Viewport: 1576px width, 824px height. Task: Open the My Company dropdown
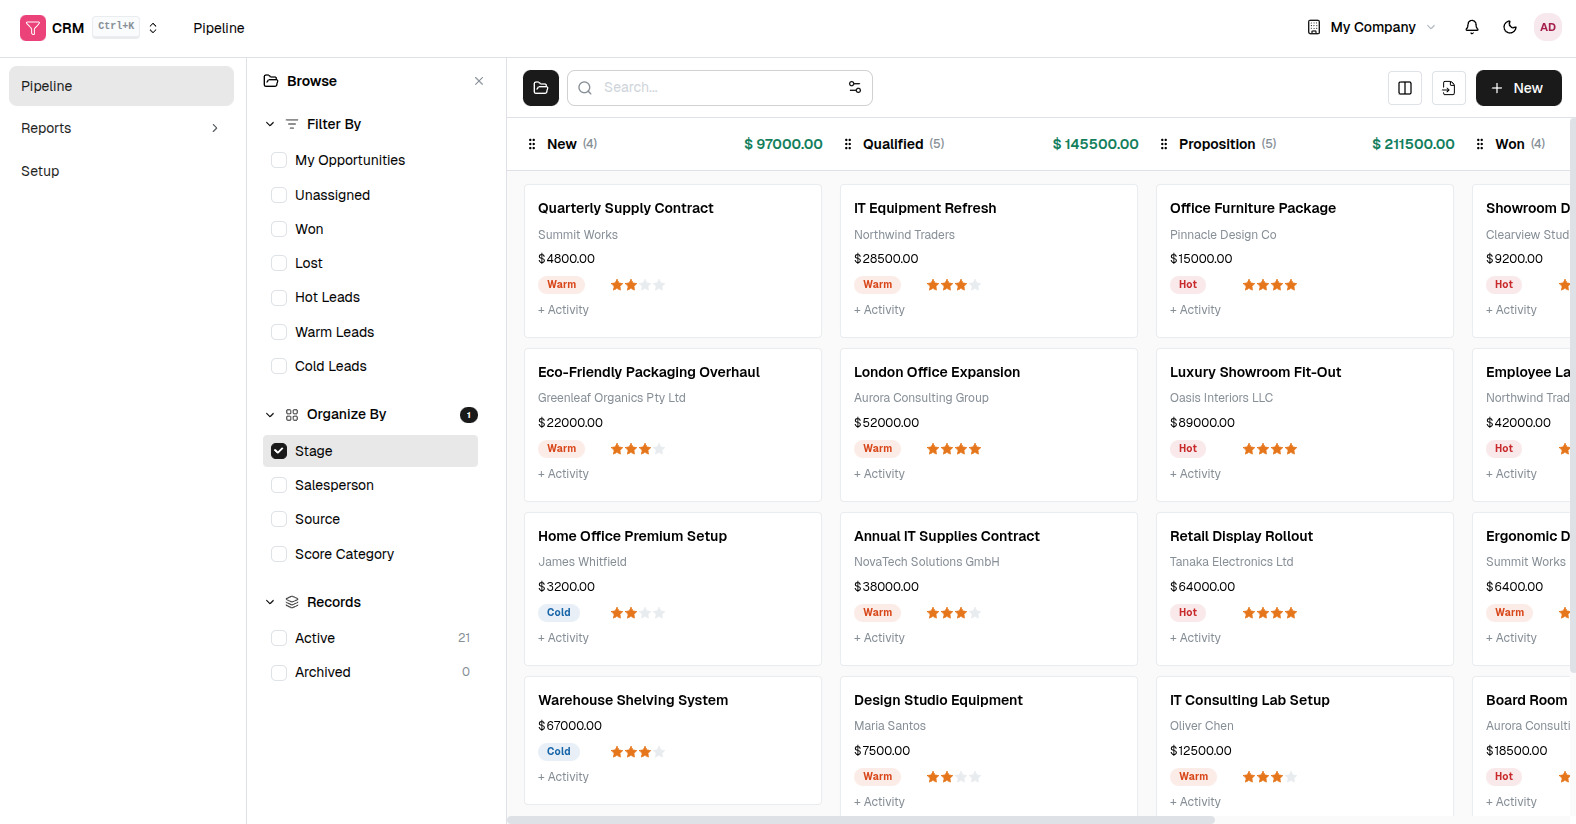[x=1371, y=27]
